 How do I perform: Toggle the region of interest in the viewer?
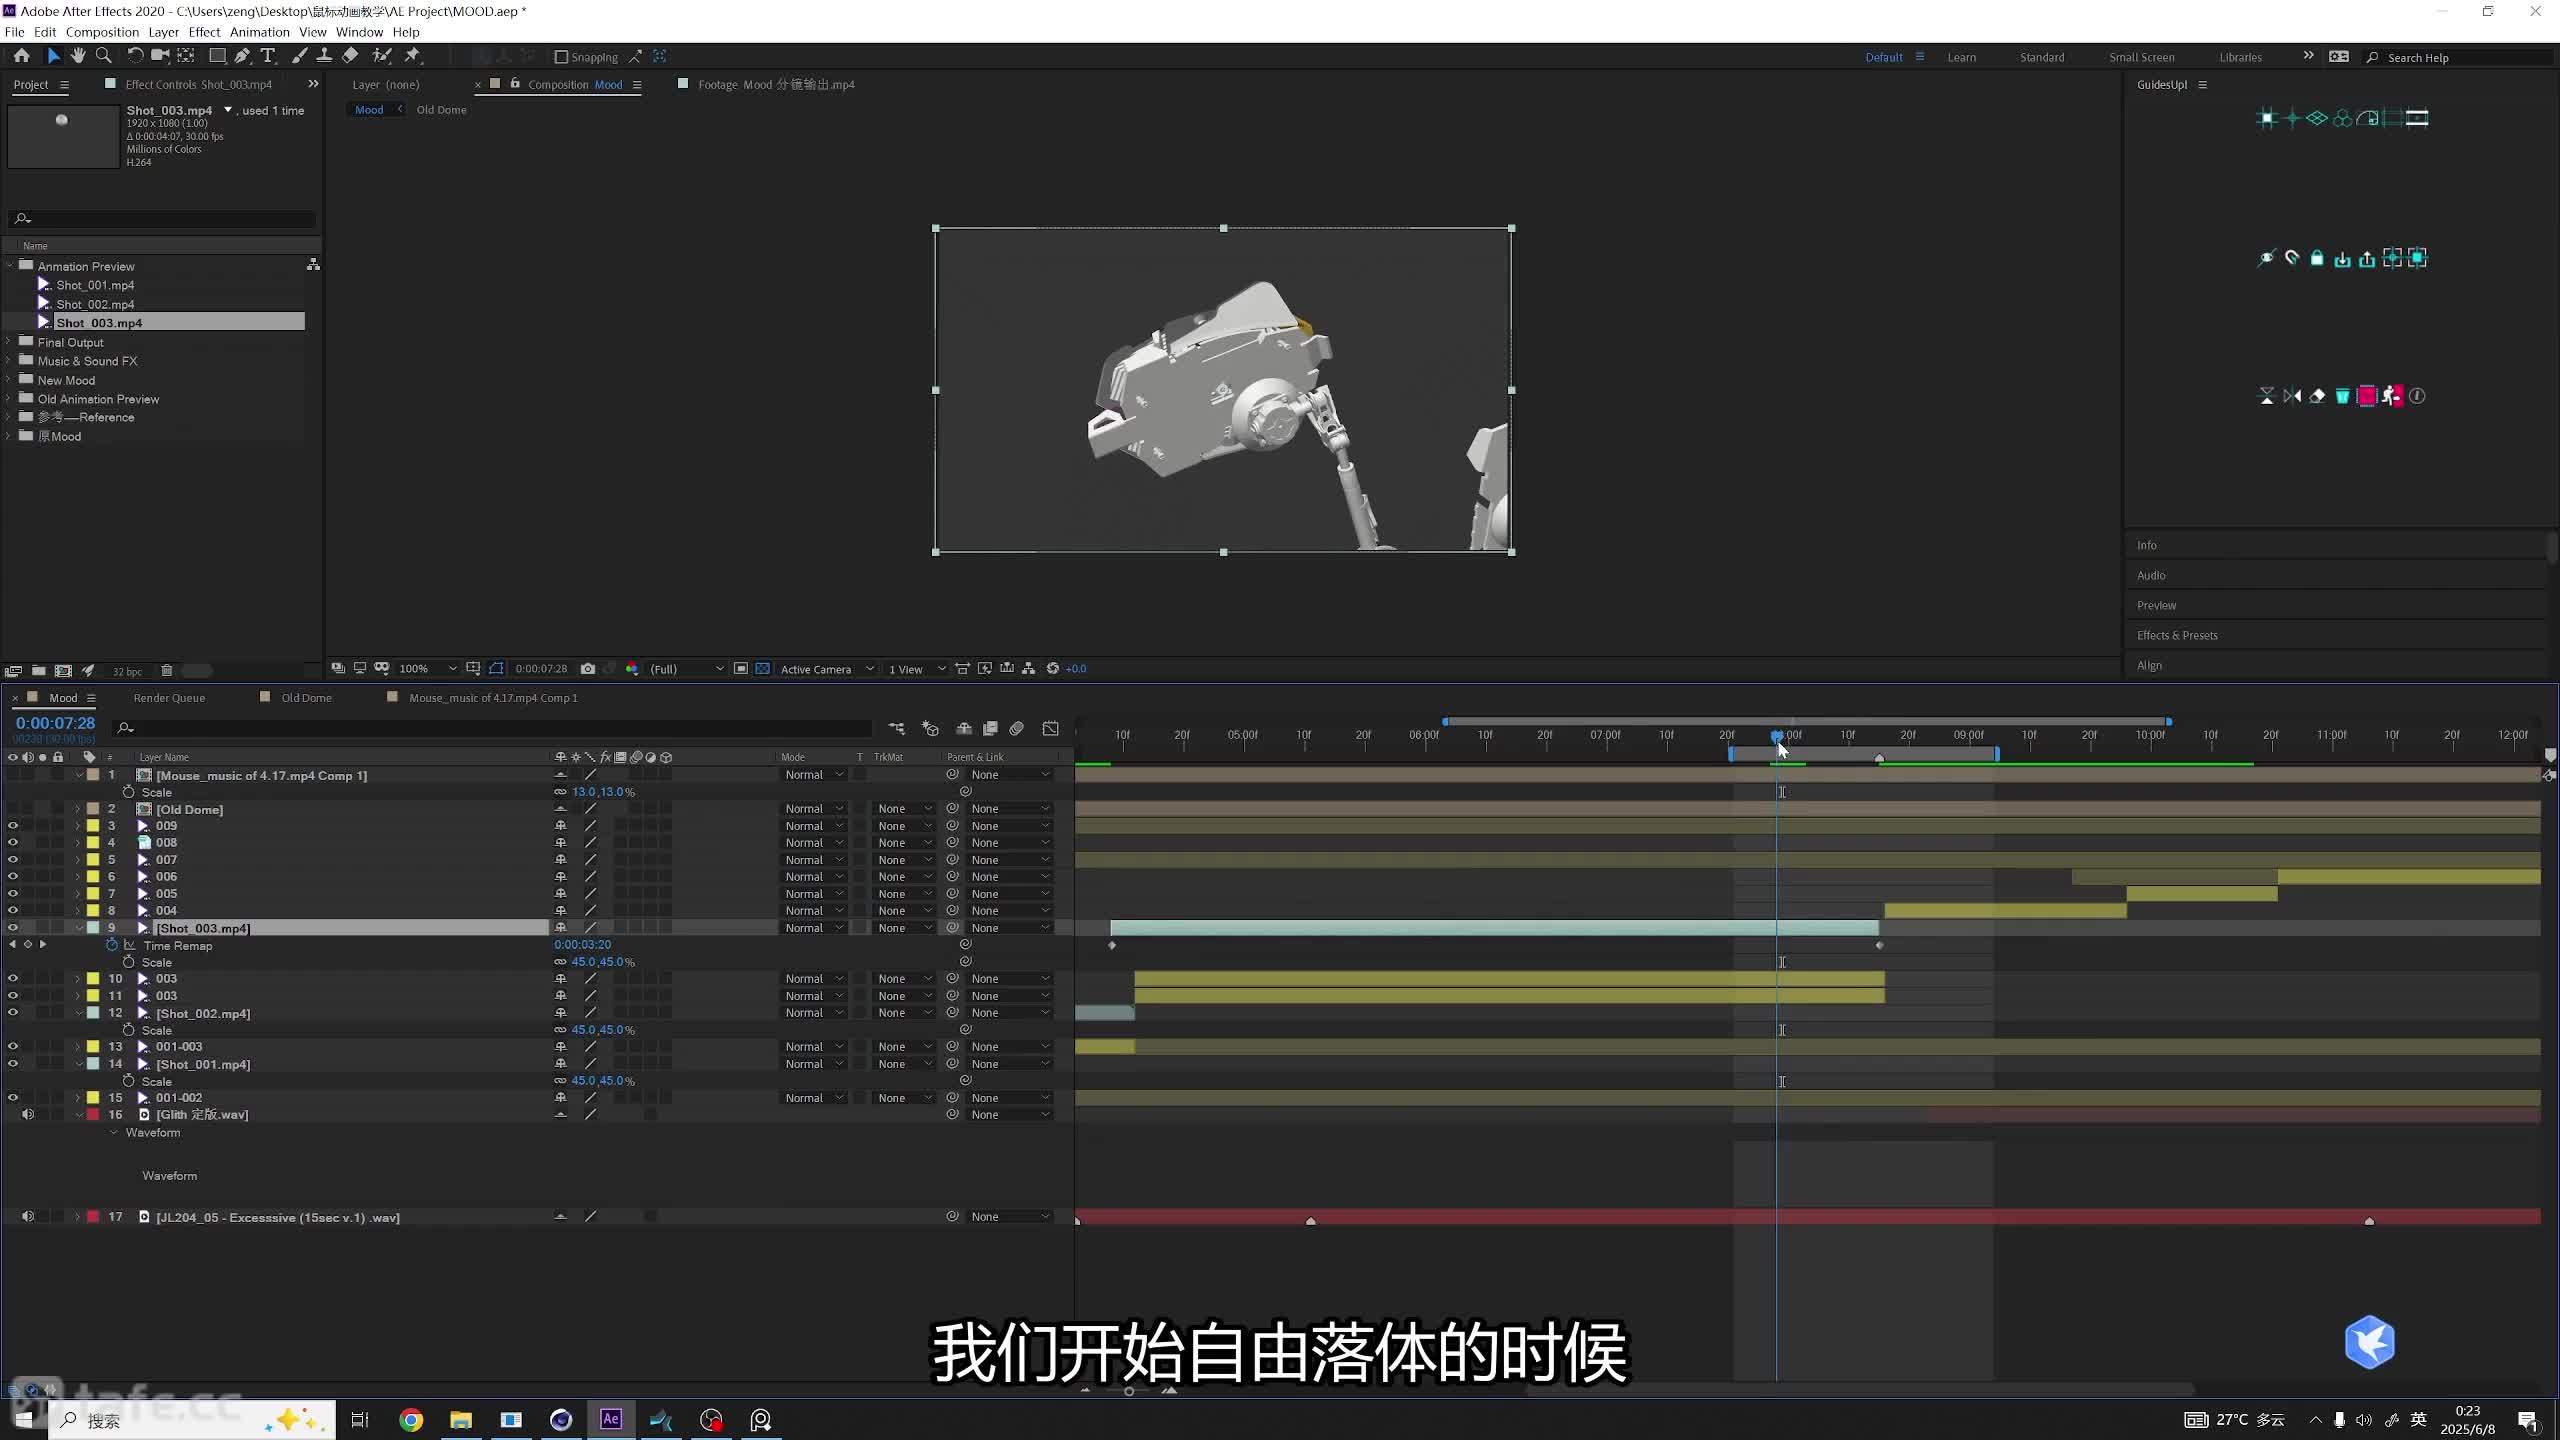(x=741, y=669)
